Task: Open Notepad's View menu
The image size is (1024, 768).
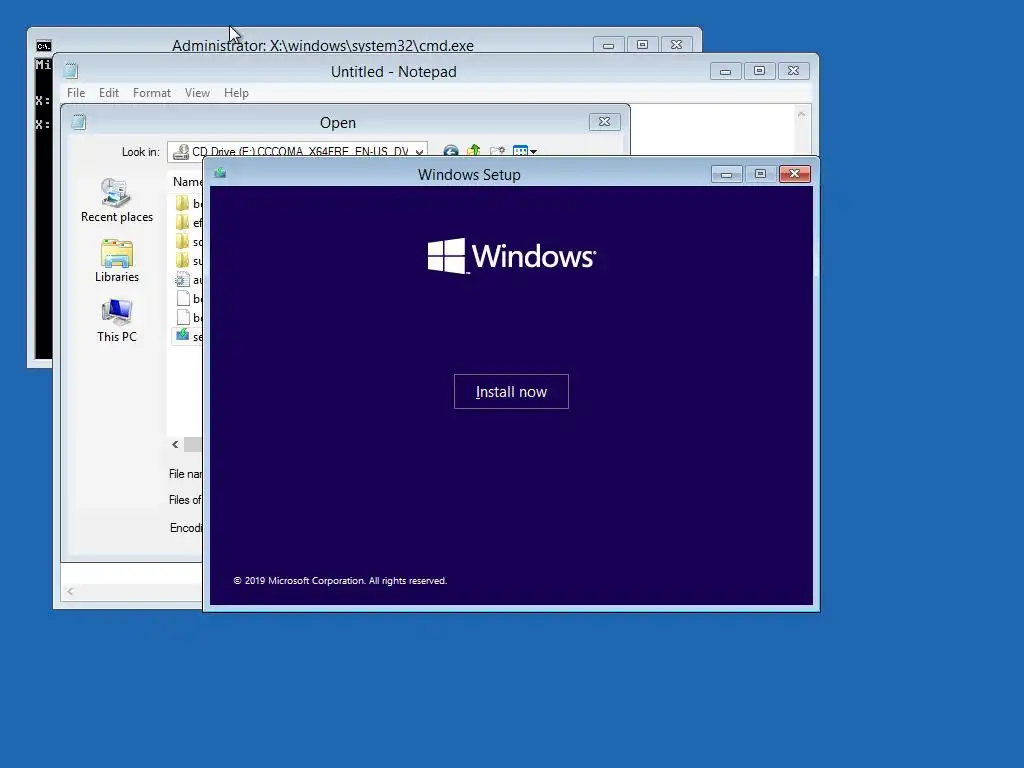Action: (197, 93)
